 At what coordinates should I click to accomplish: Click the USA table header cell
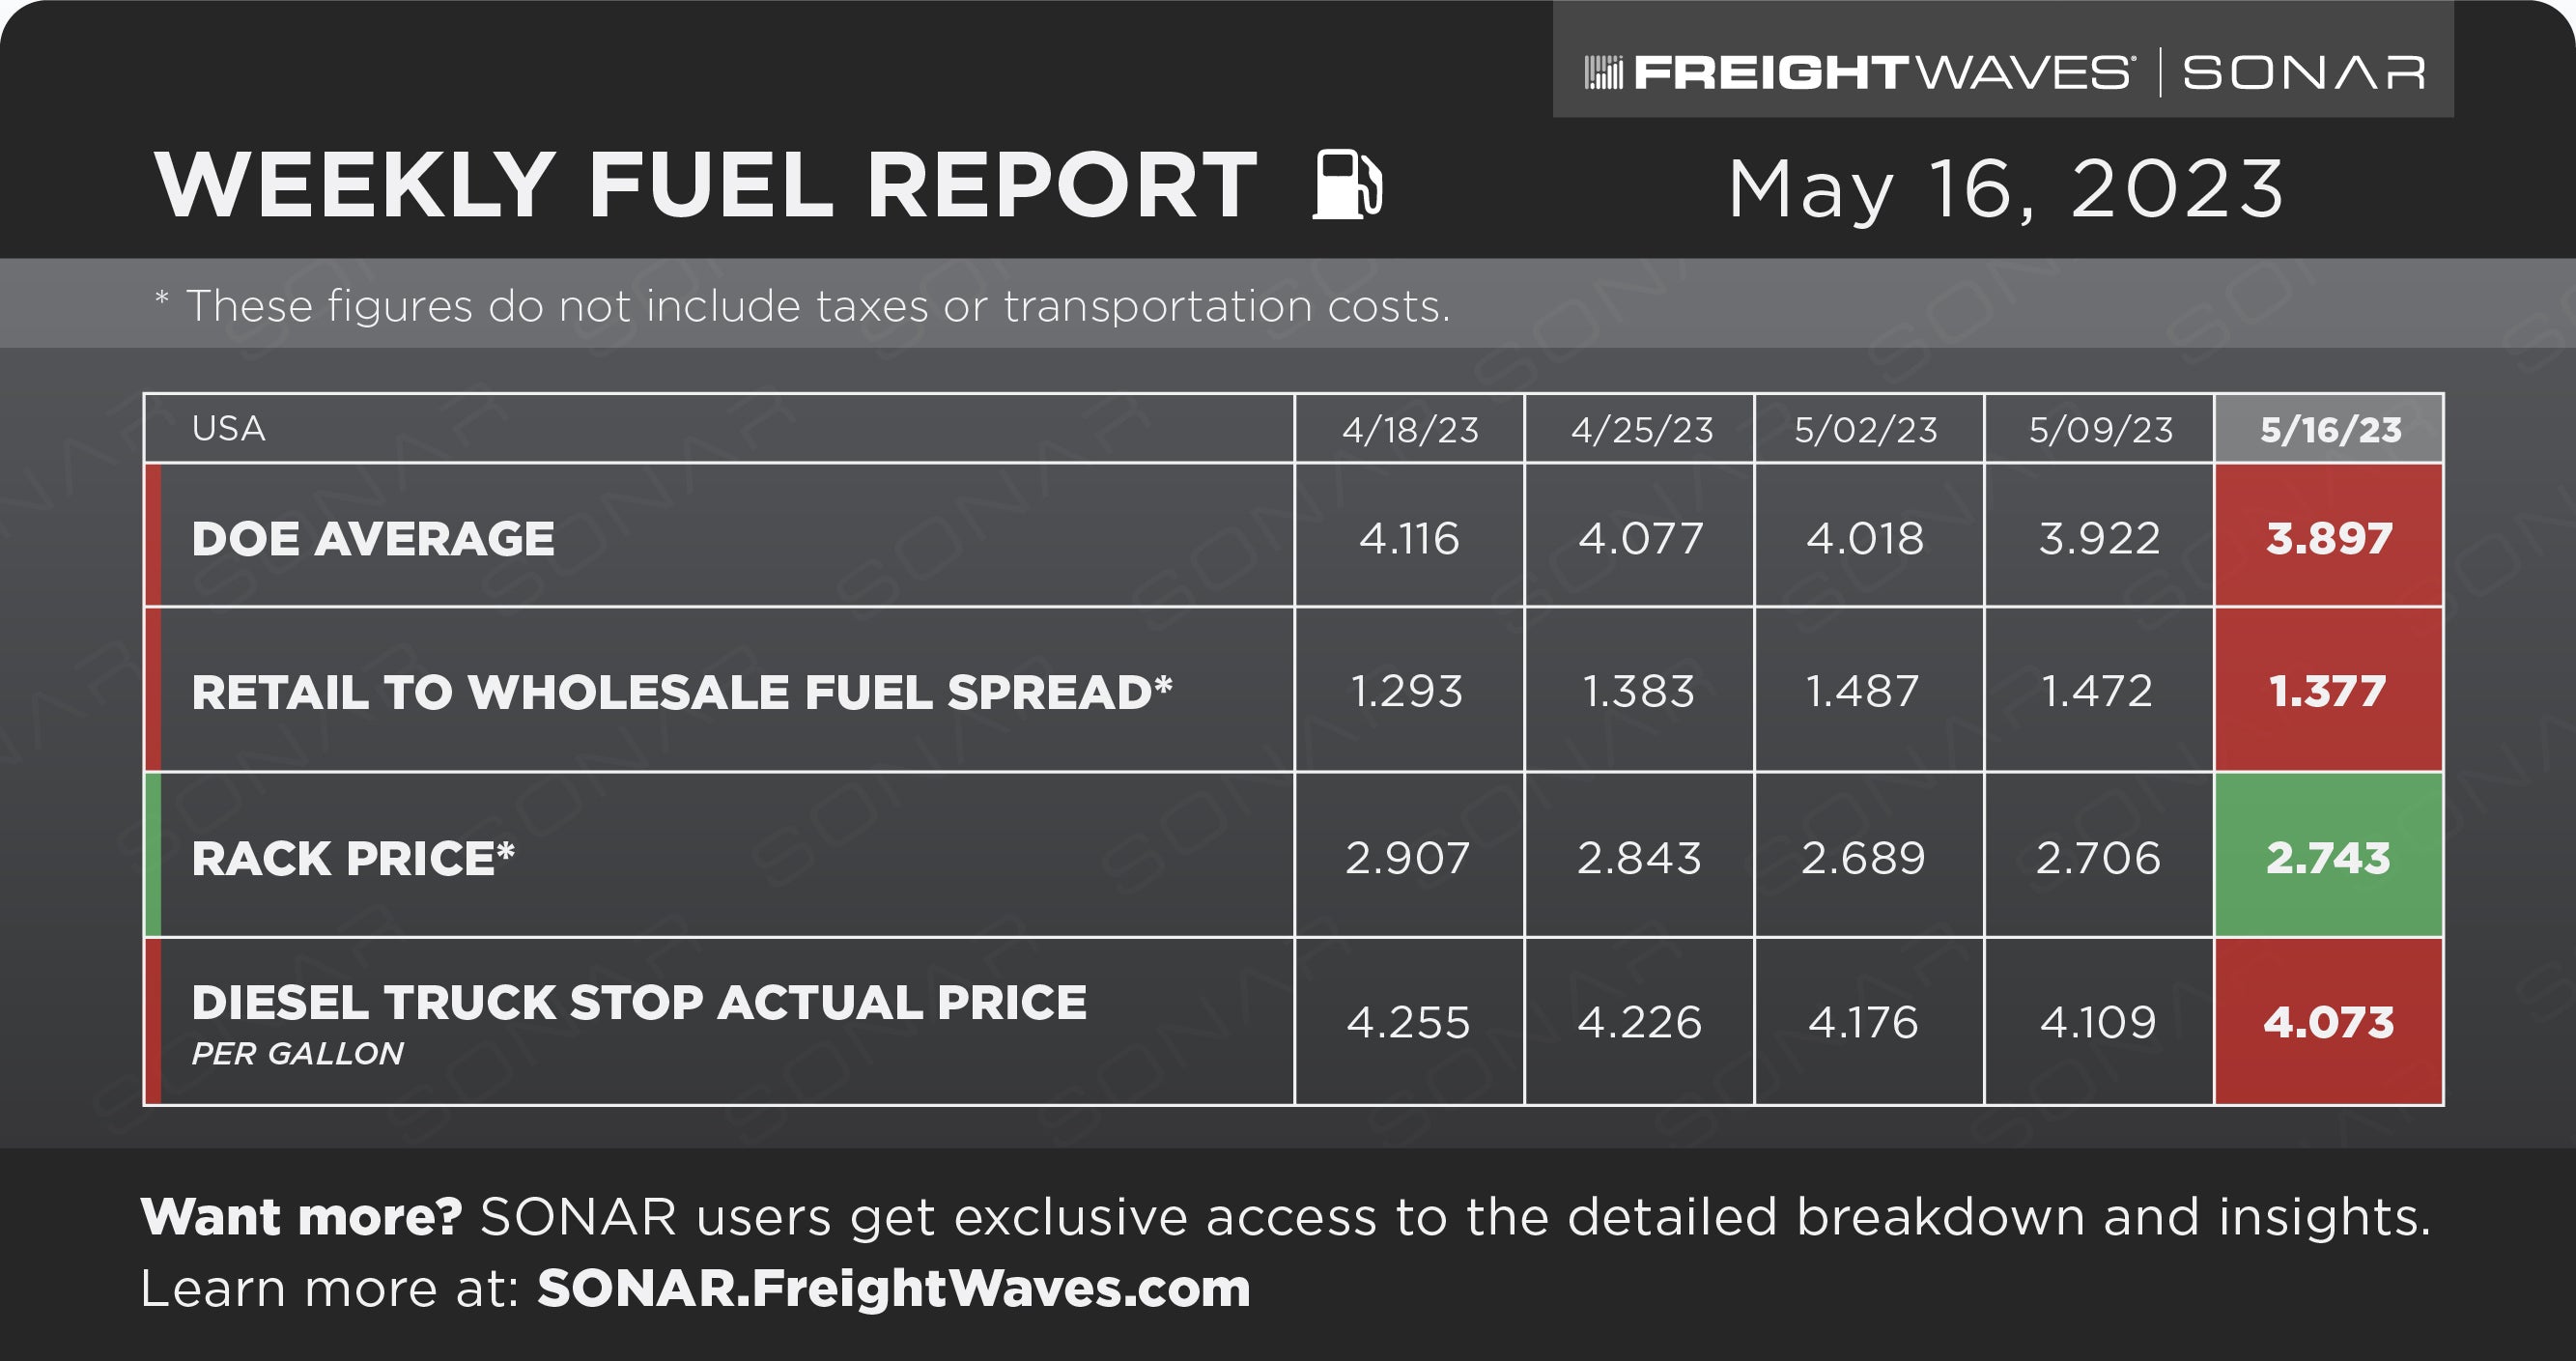[x=719, y=429]
